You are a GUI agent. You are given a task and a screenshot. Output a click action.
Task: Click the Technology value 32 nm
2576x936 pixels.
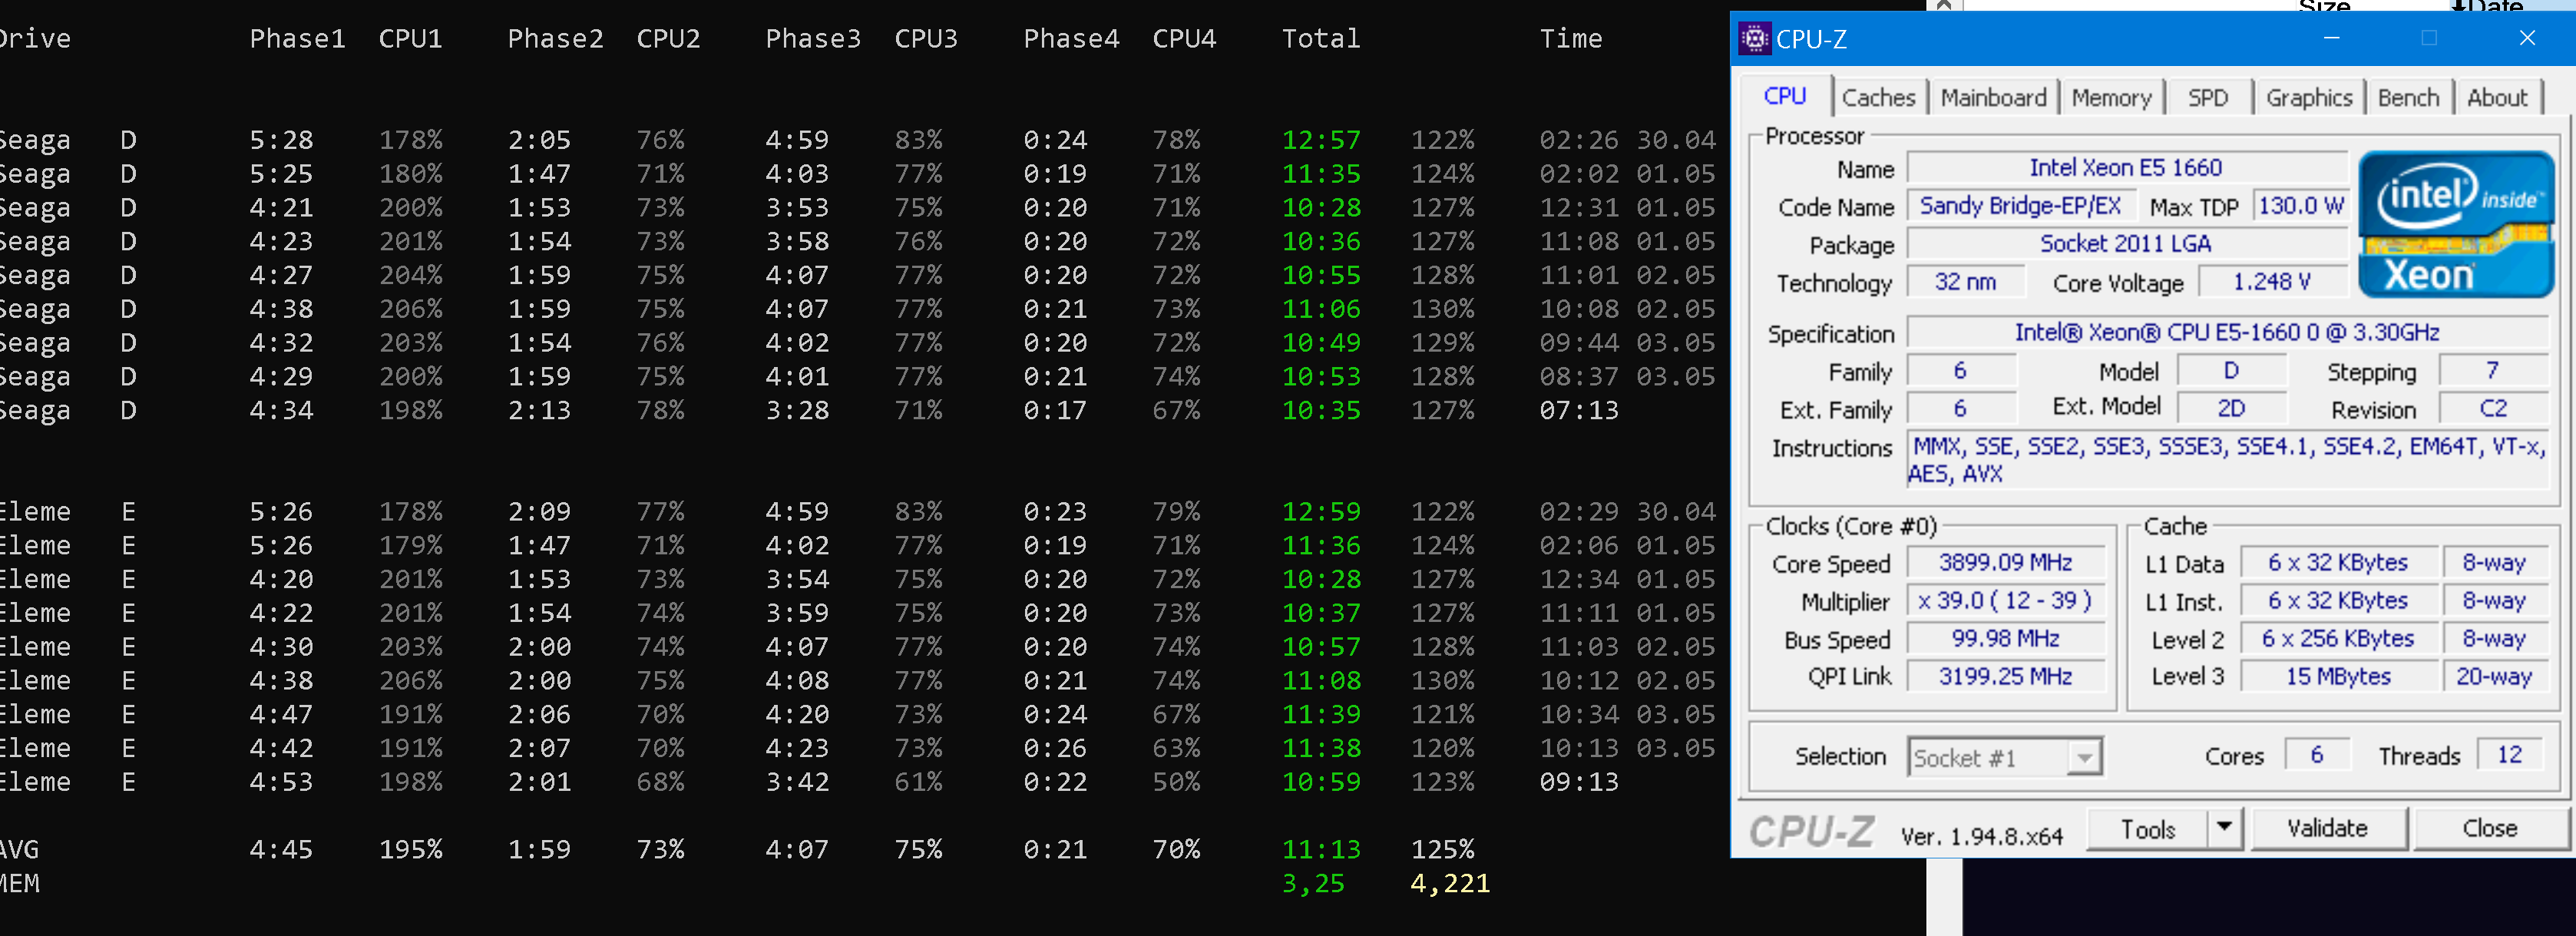1965,281
